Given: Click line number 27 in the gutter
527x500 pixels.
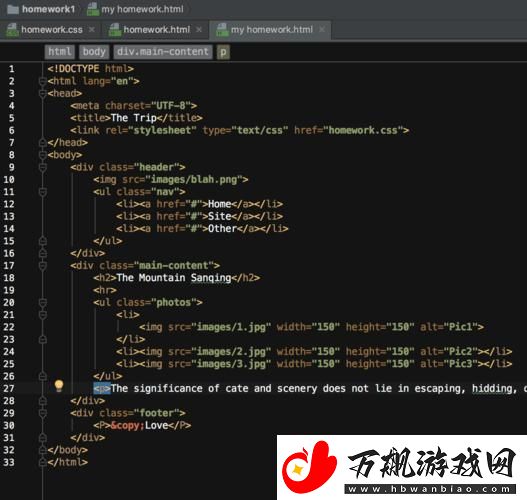Looking at the screenshot, I should pos(9,388).
